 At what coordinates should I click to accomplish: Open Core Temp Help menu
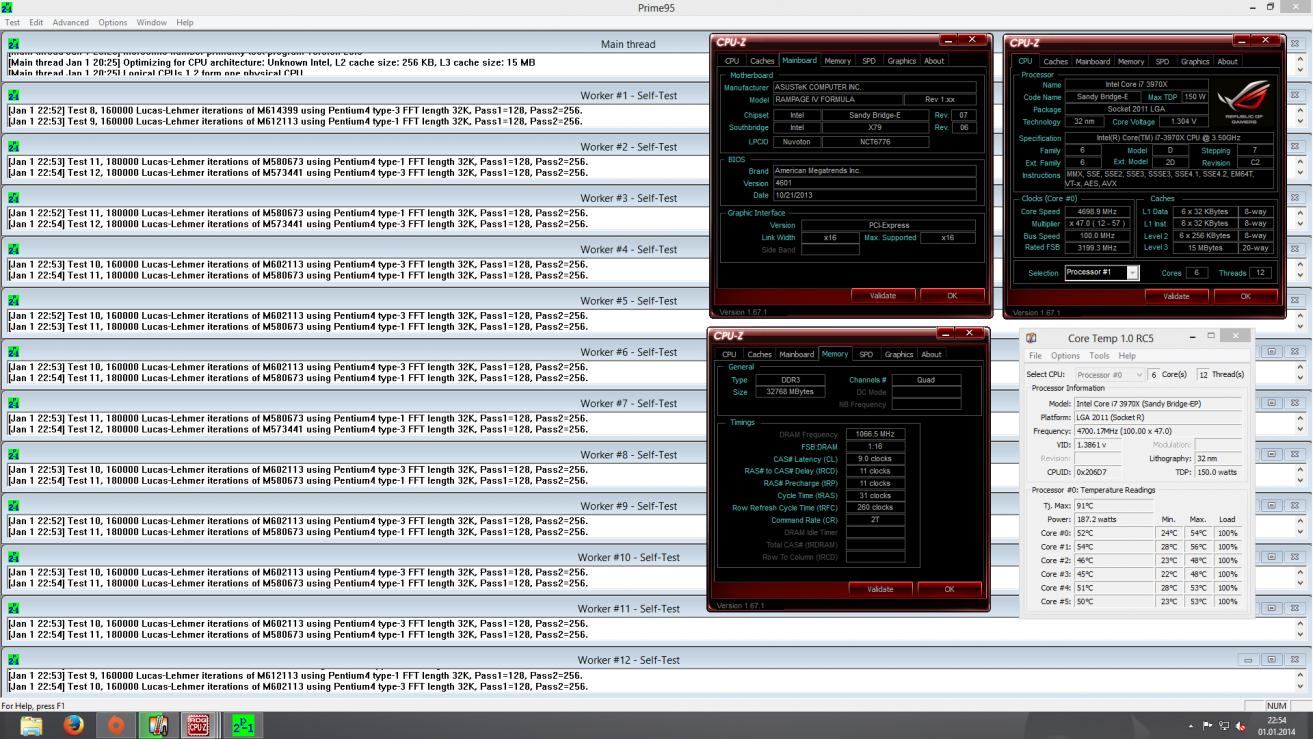tap(1127, 356)
